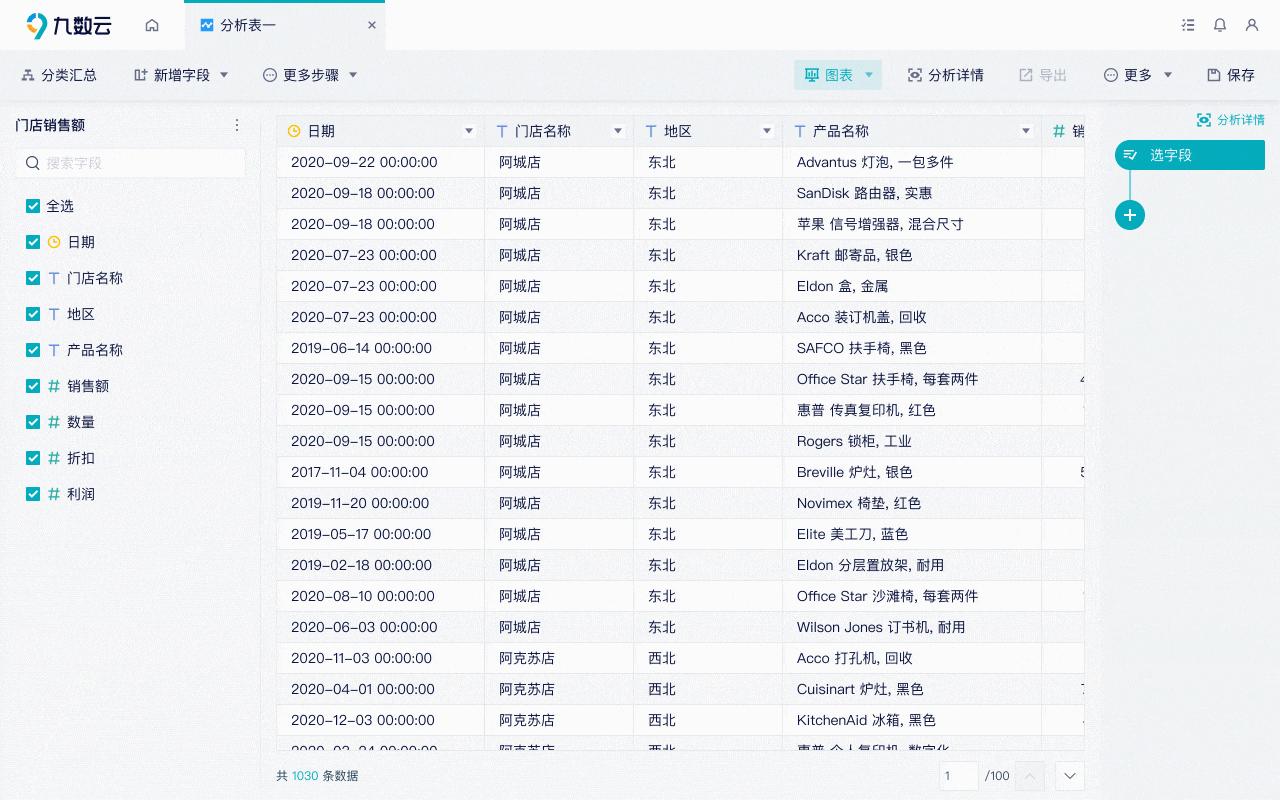Click the 分析详情 link in right panel
Viewport: 1280px width, 800px height.
click(1231, 120)
